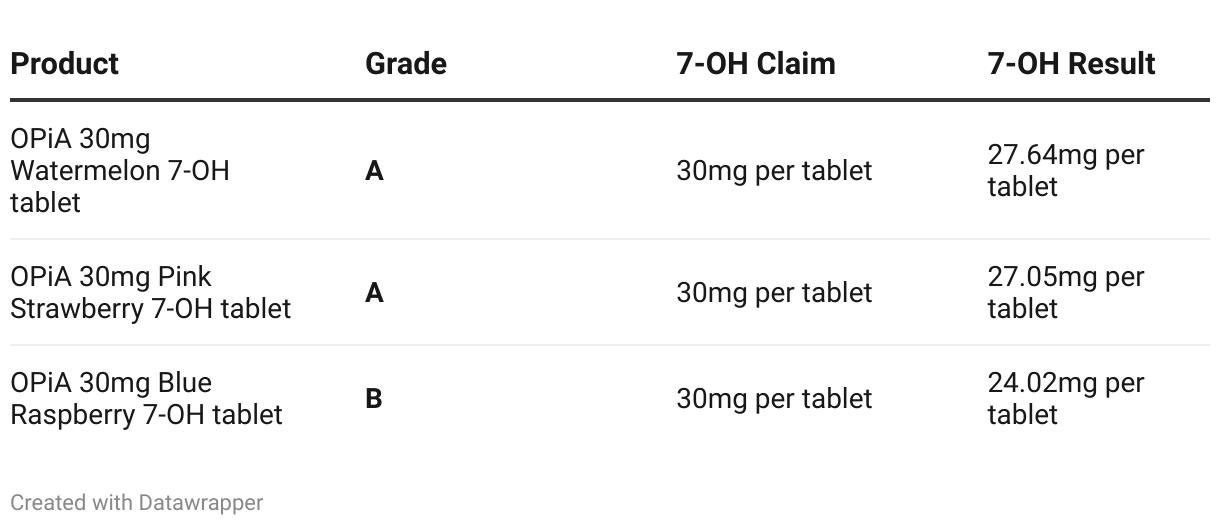Click the 7-OH Result column header
Viewport: 1220px width, 526px height.
pos(1071,64)
